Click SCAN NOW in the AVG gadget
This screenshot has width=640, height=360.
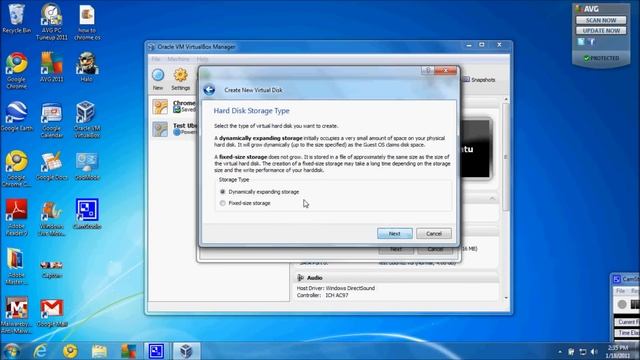point(601,20)
